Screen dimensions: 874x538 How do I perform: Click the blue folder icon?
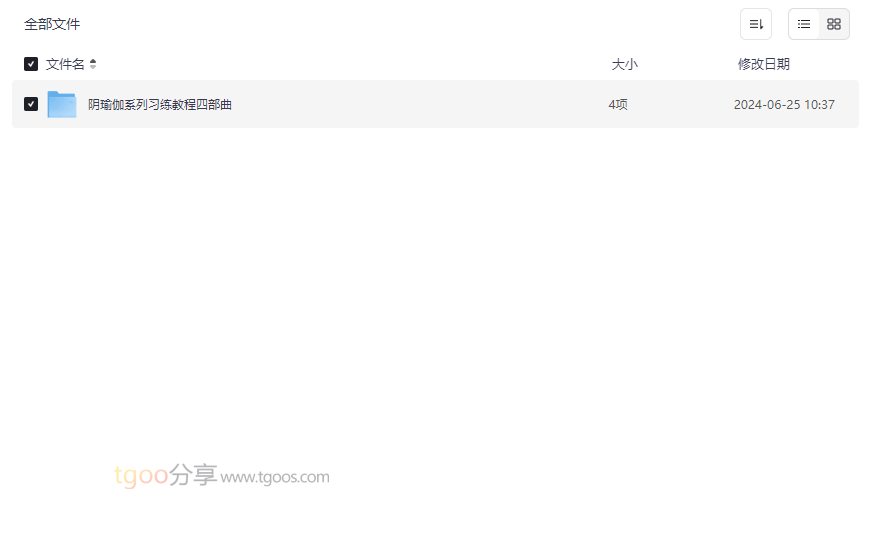click(x=62, y=104)
